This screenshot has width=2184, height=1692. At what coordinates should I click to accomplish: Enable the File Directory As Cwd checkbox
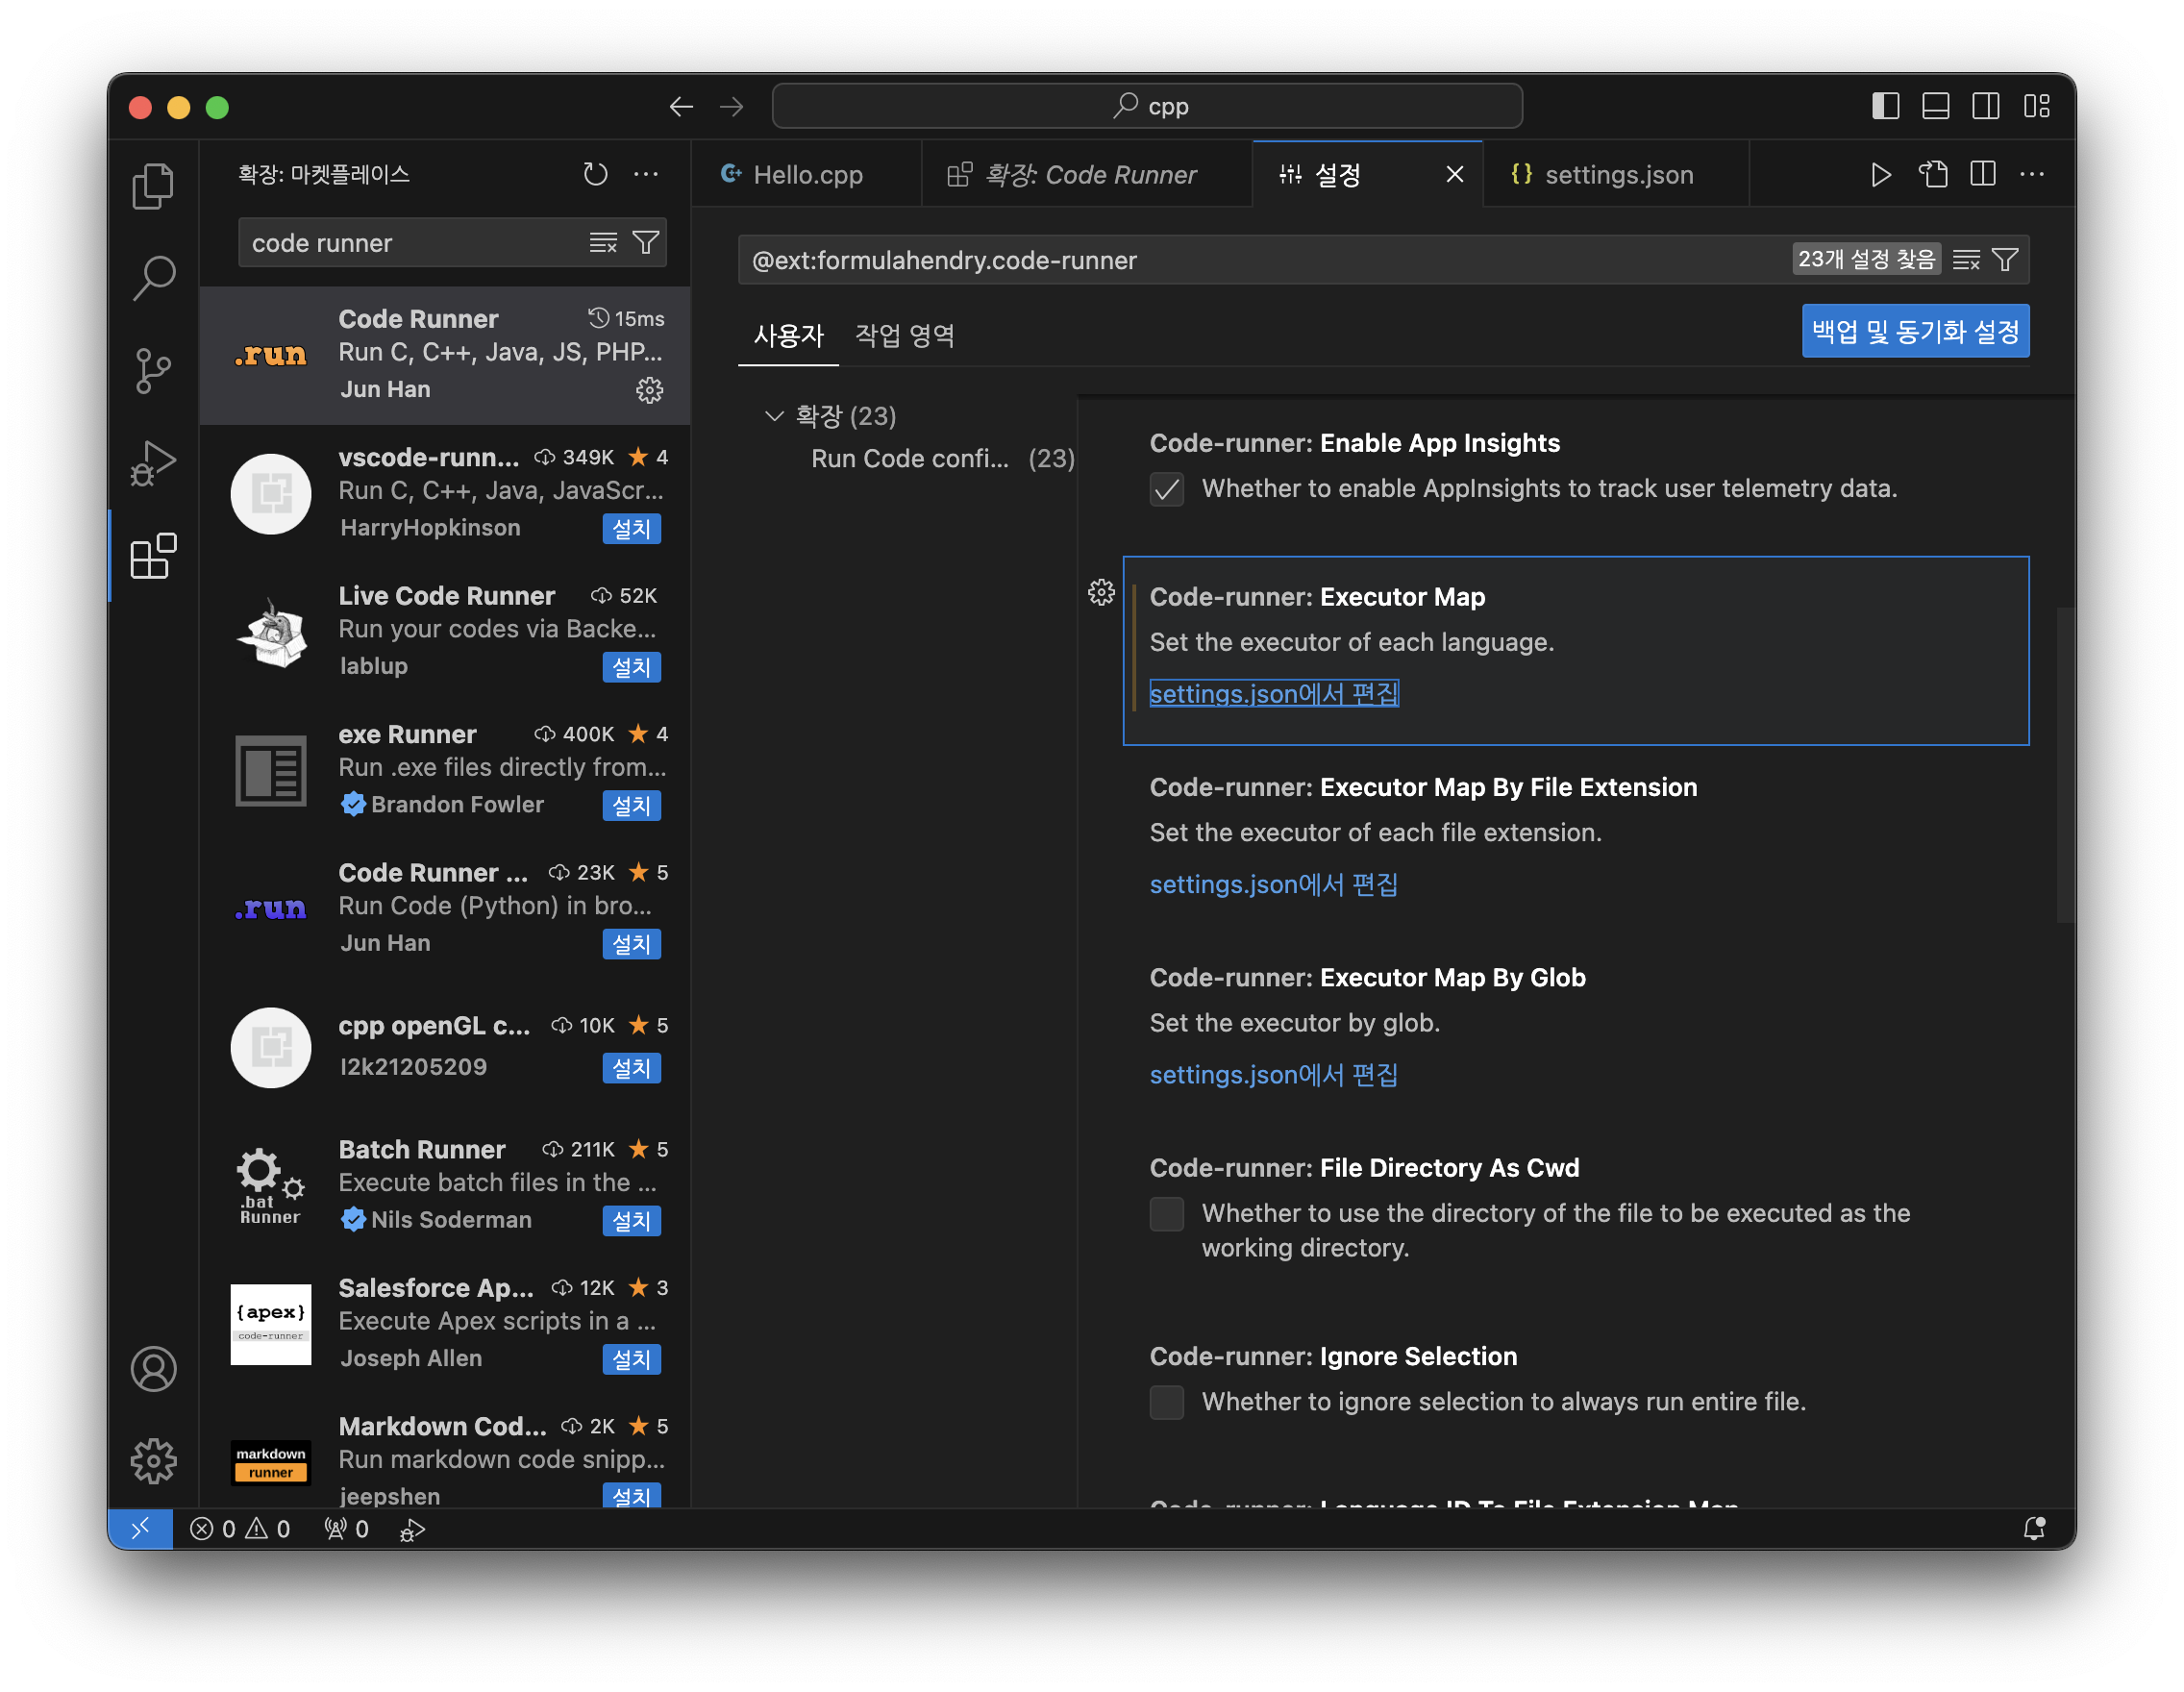1166,1213
